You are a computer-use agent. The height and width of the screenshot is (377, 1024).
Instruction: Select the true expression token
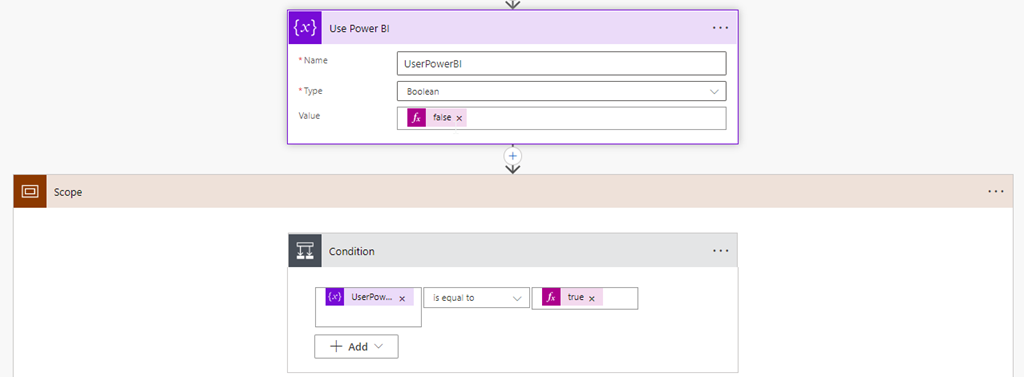572,297
